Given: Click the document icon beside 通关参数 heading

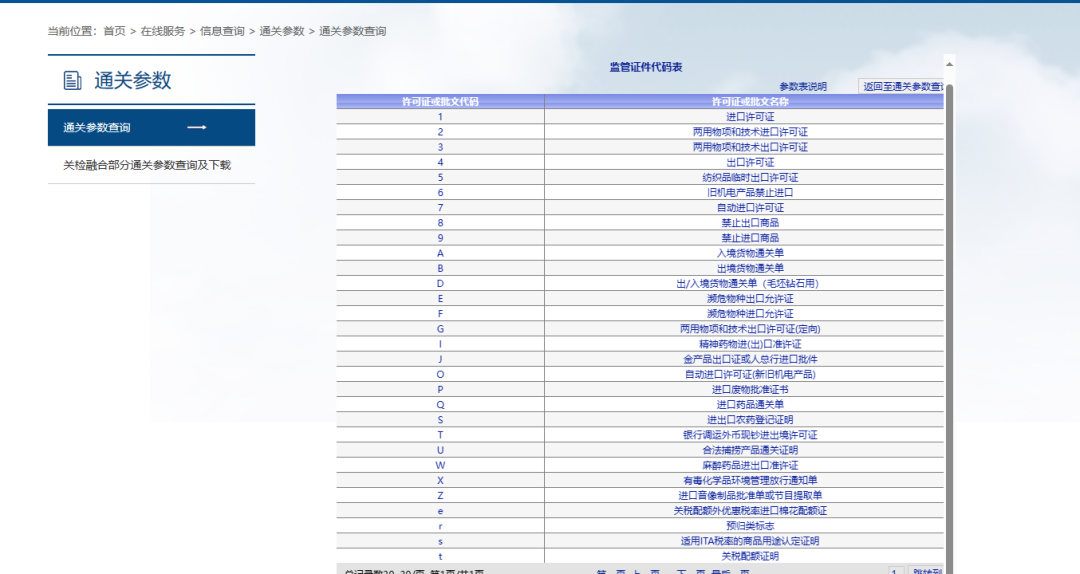Looking at the screenshot, I should click(x=72, y=81).
